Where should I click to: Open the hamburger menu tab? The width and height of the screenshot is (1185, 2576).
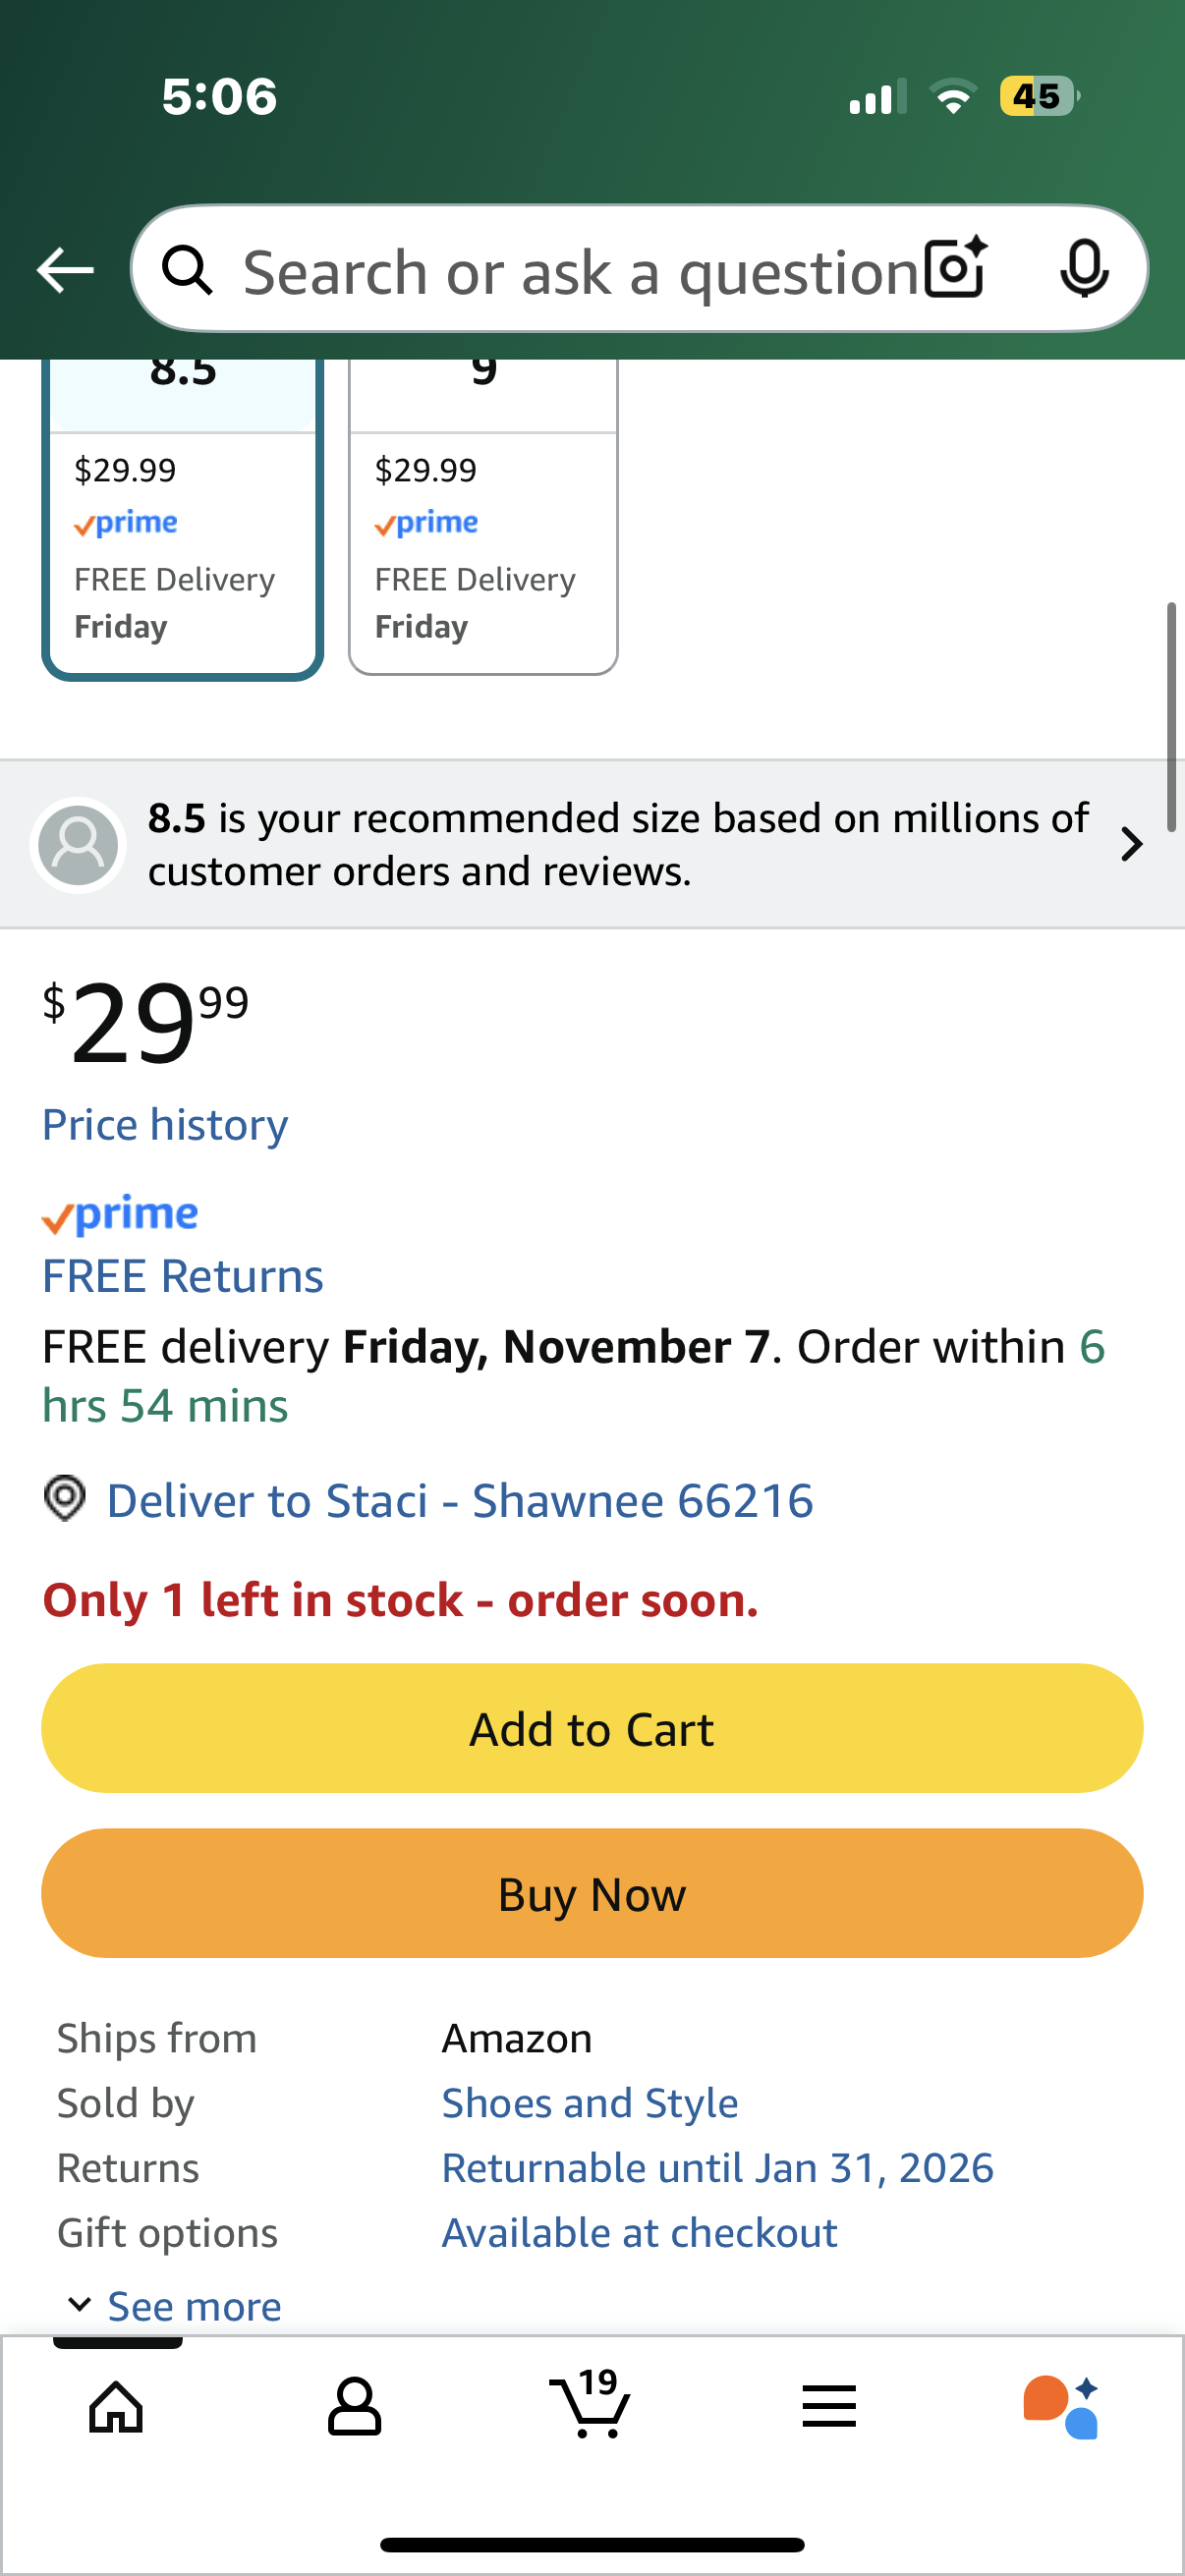click(829, 2406)
